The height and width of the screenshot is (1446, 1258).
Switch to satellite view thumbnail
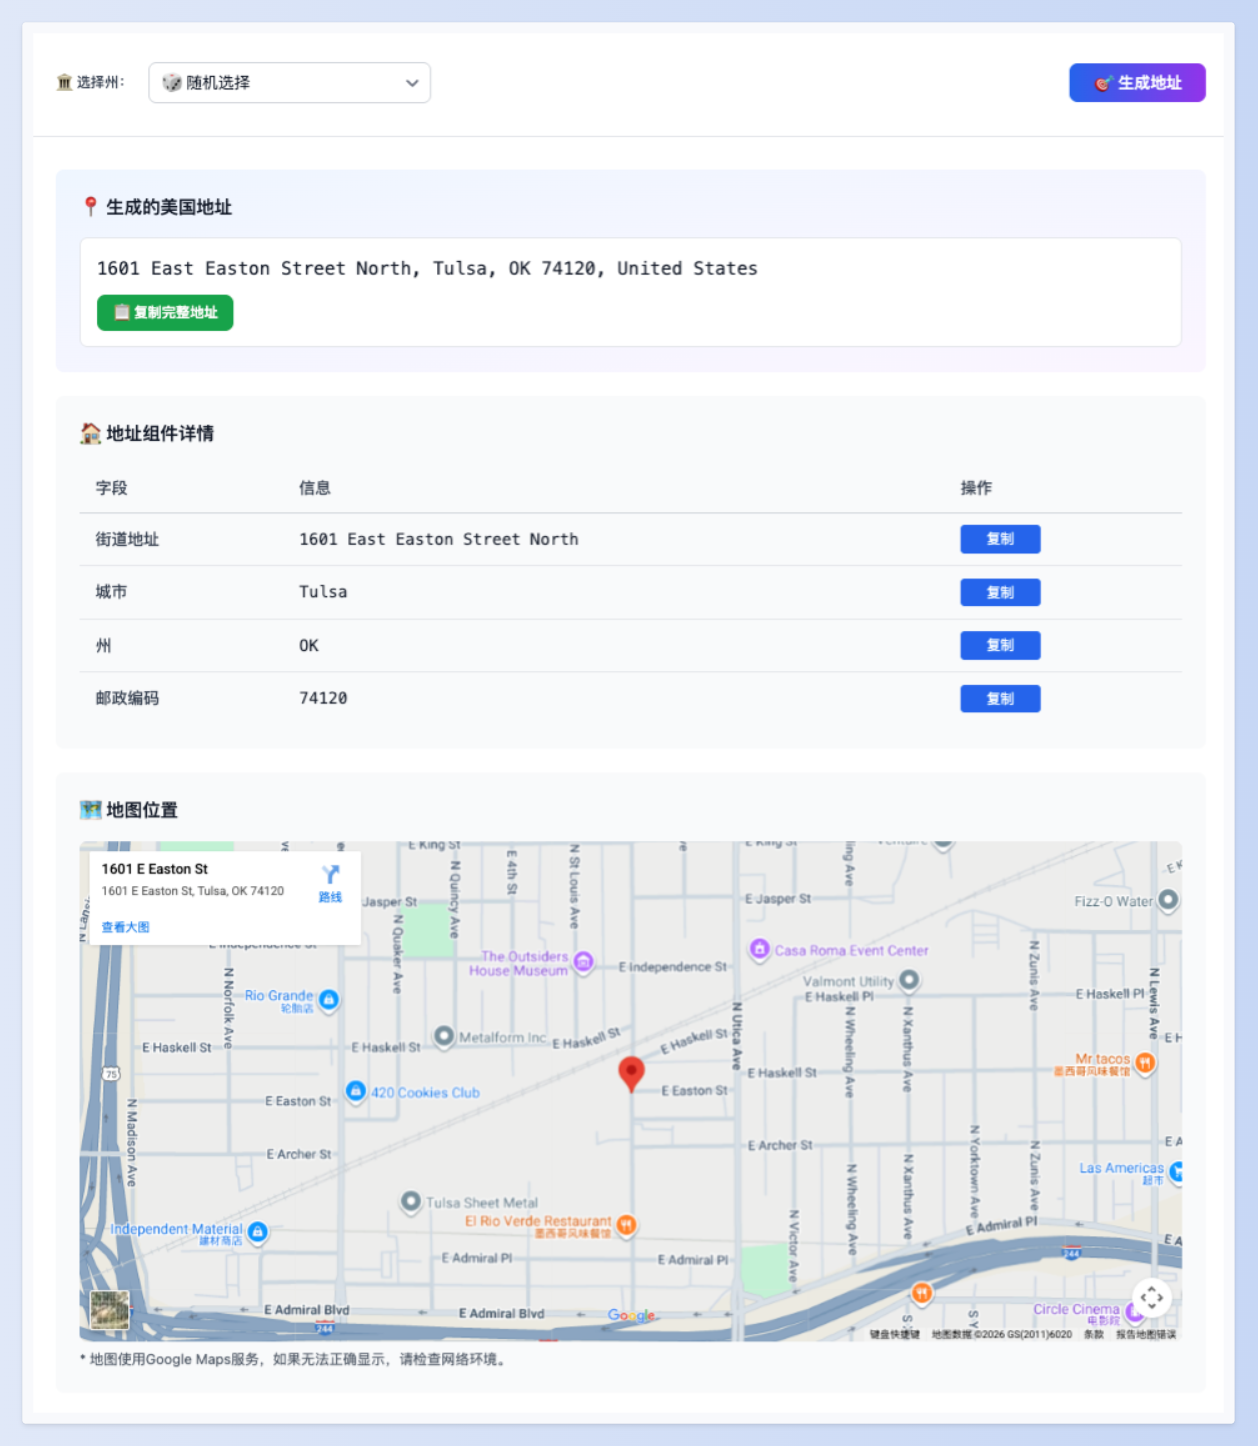point(110,1309)
